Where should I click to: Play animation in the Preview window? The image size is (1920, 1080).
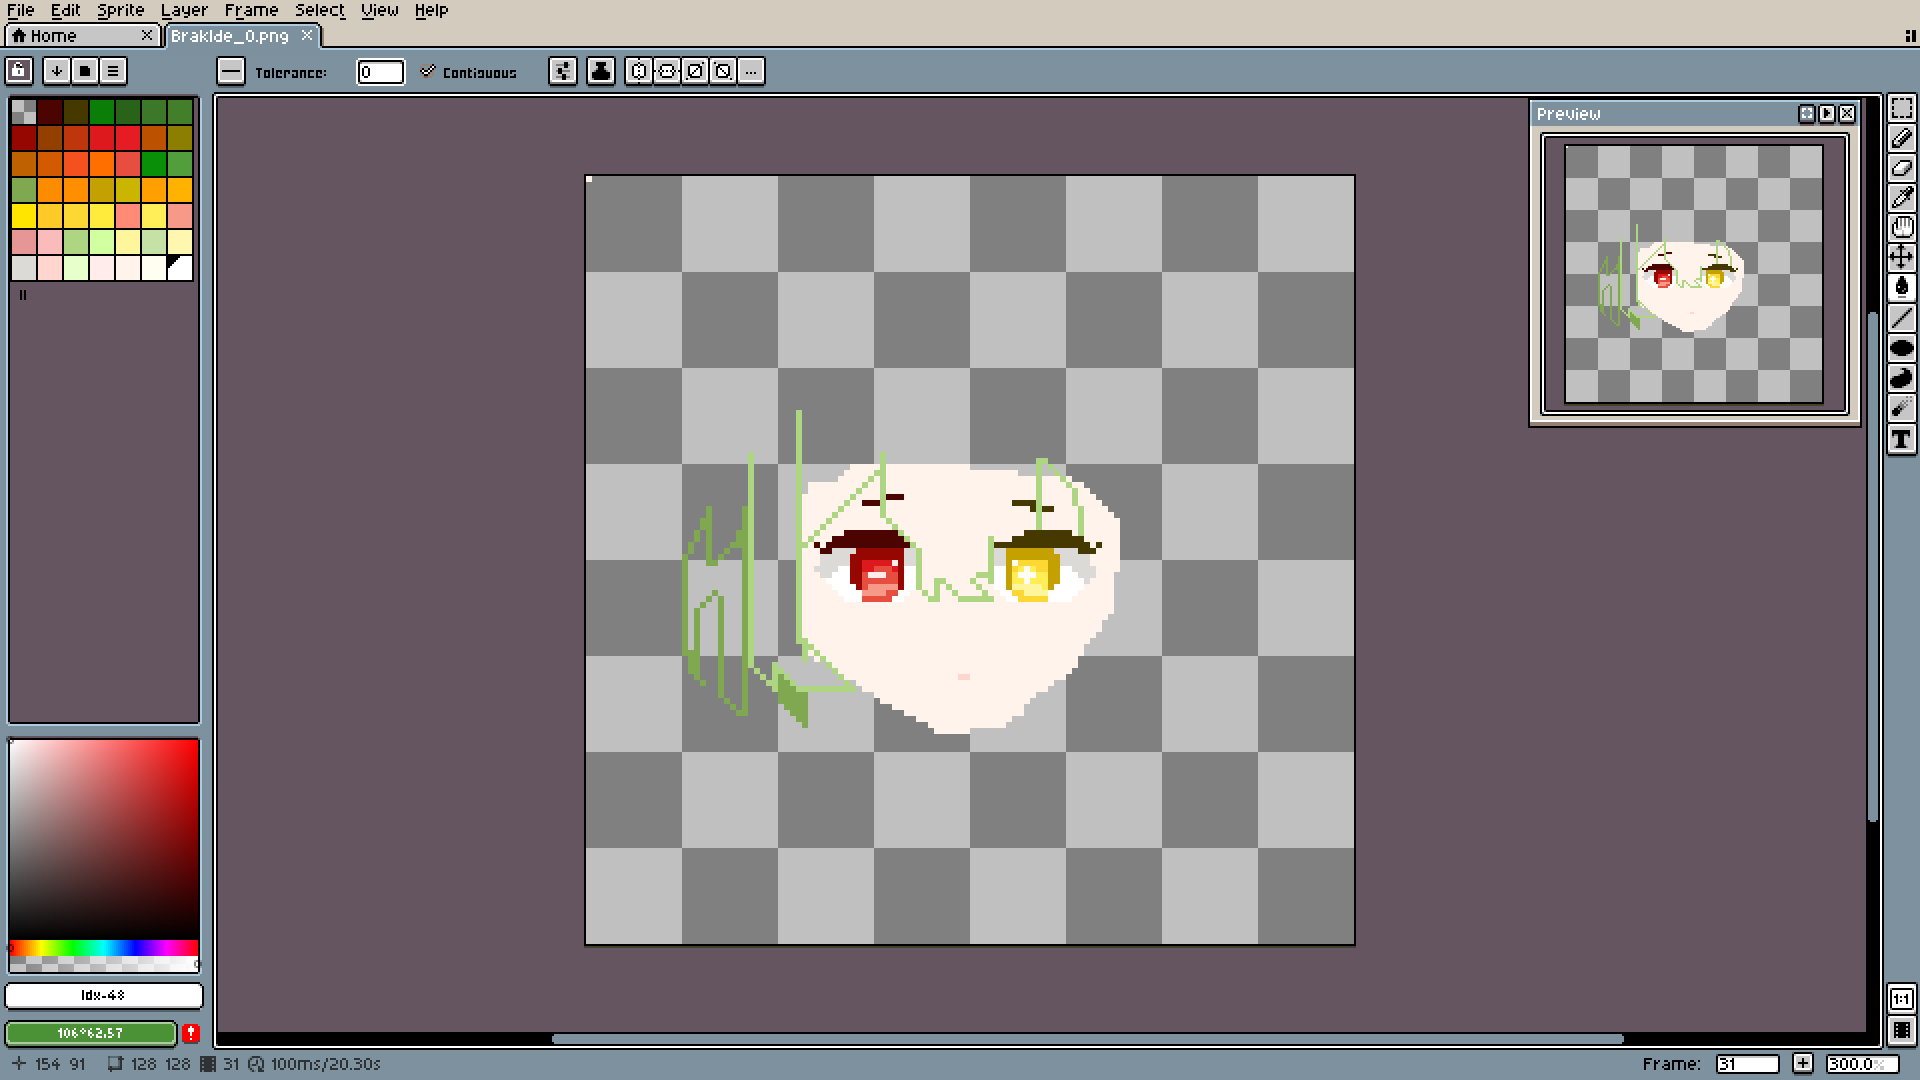click(1827, 114)
